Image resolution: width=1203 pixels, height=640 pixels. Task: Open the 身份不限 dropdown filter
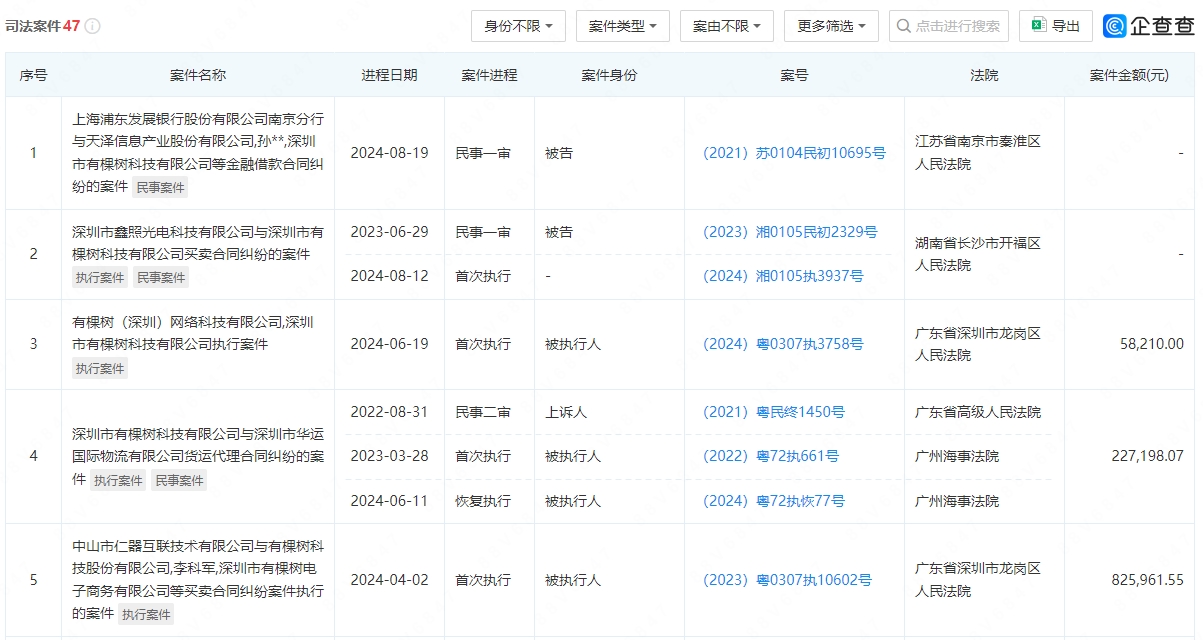(x=518, y=26)
